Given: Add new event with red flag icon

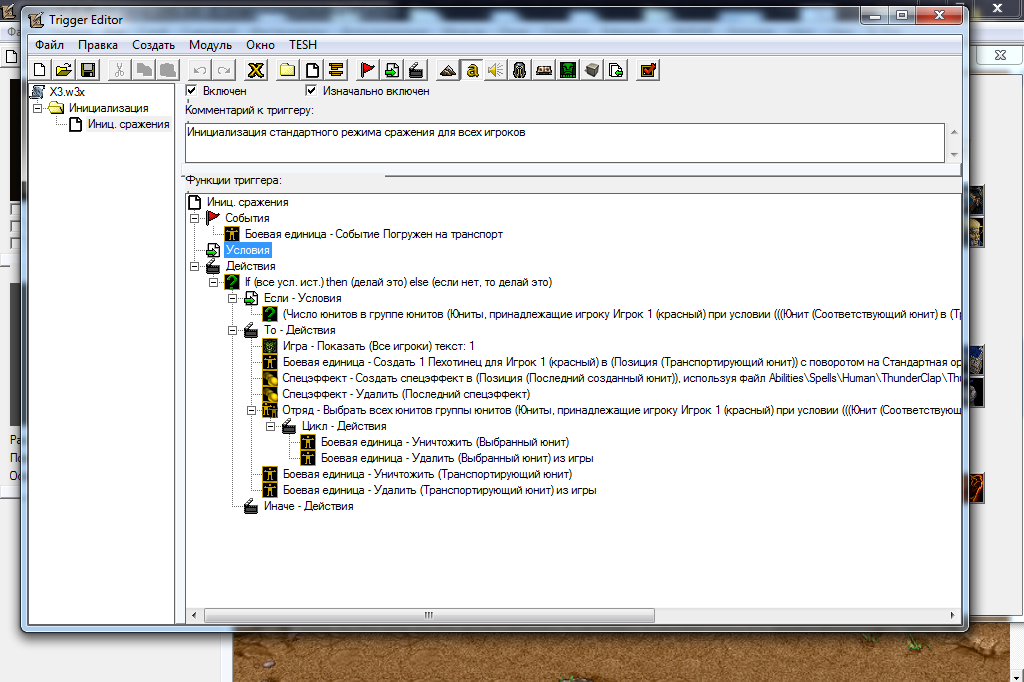Looking at the screenshot, I should pos(368,70).
